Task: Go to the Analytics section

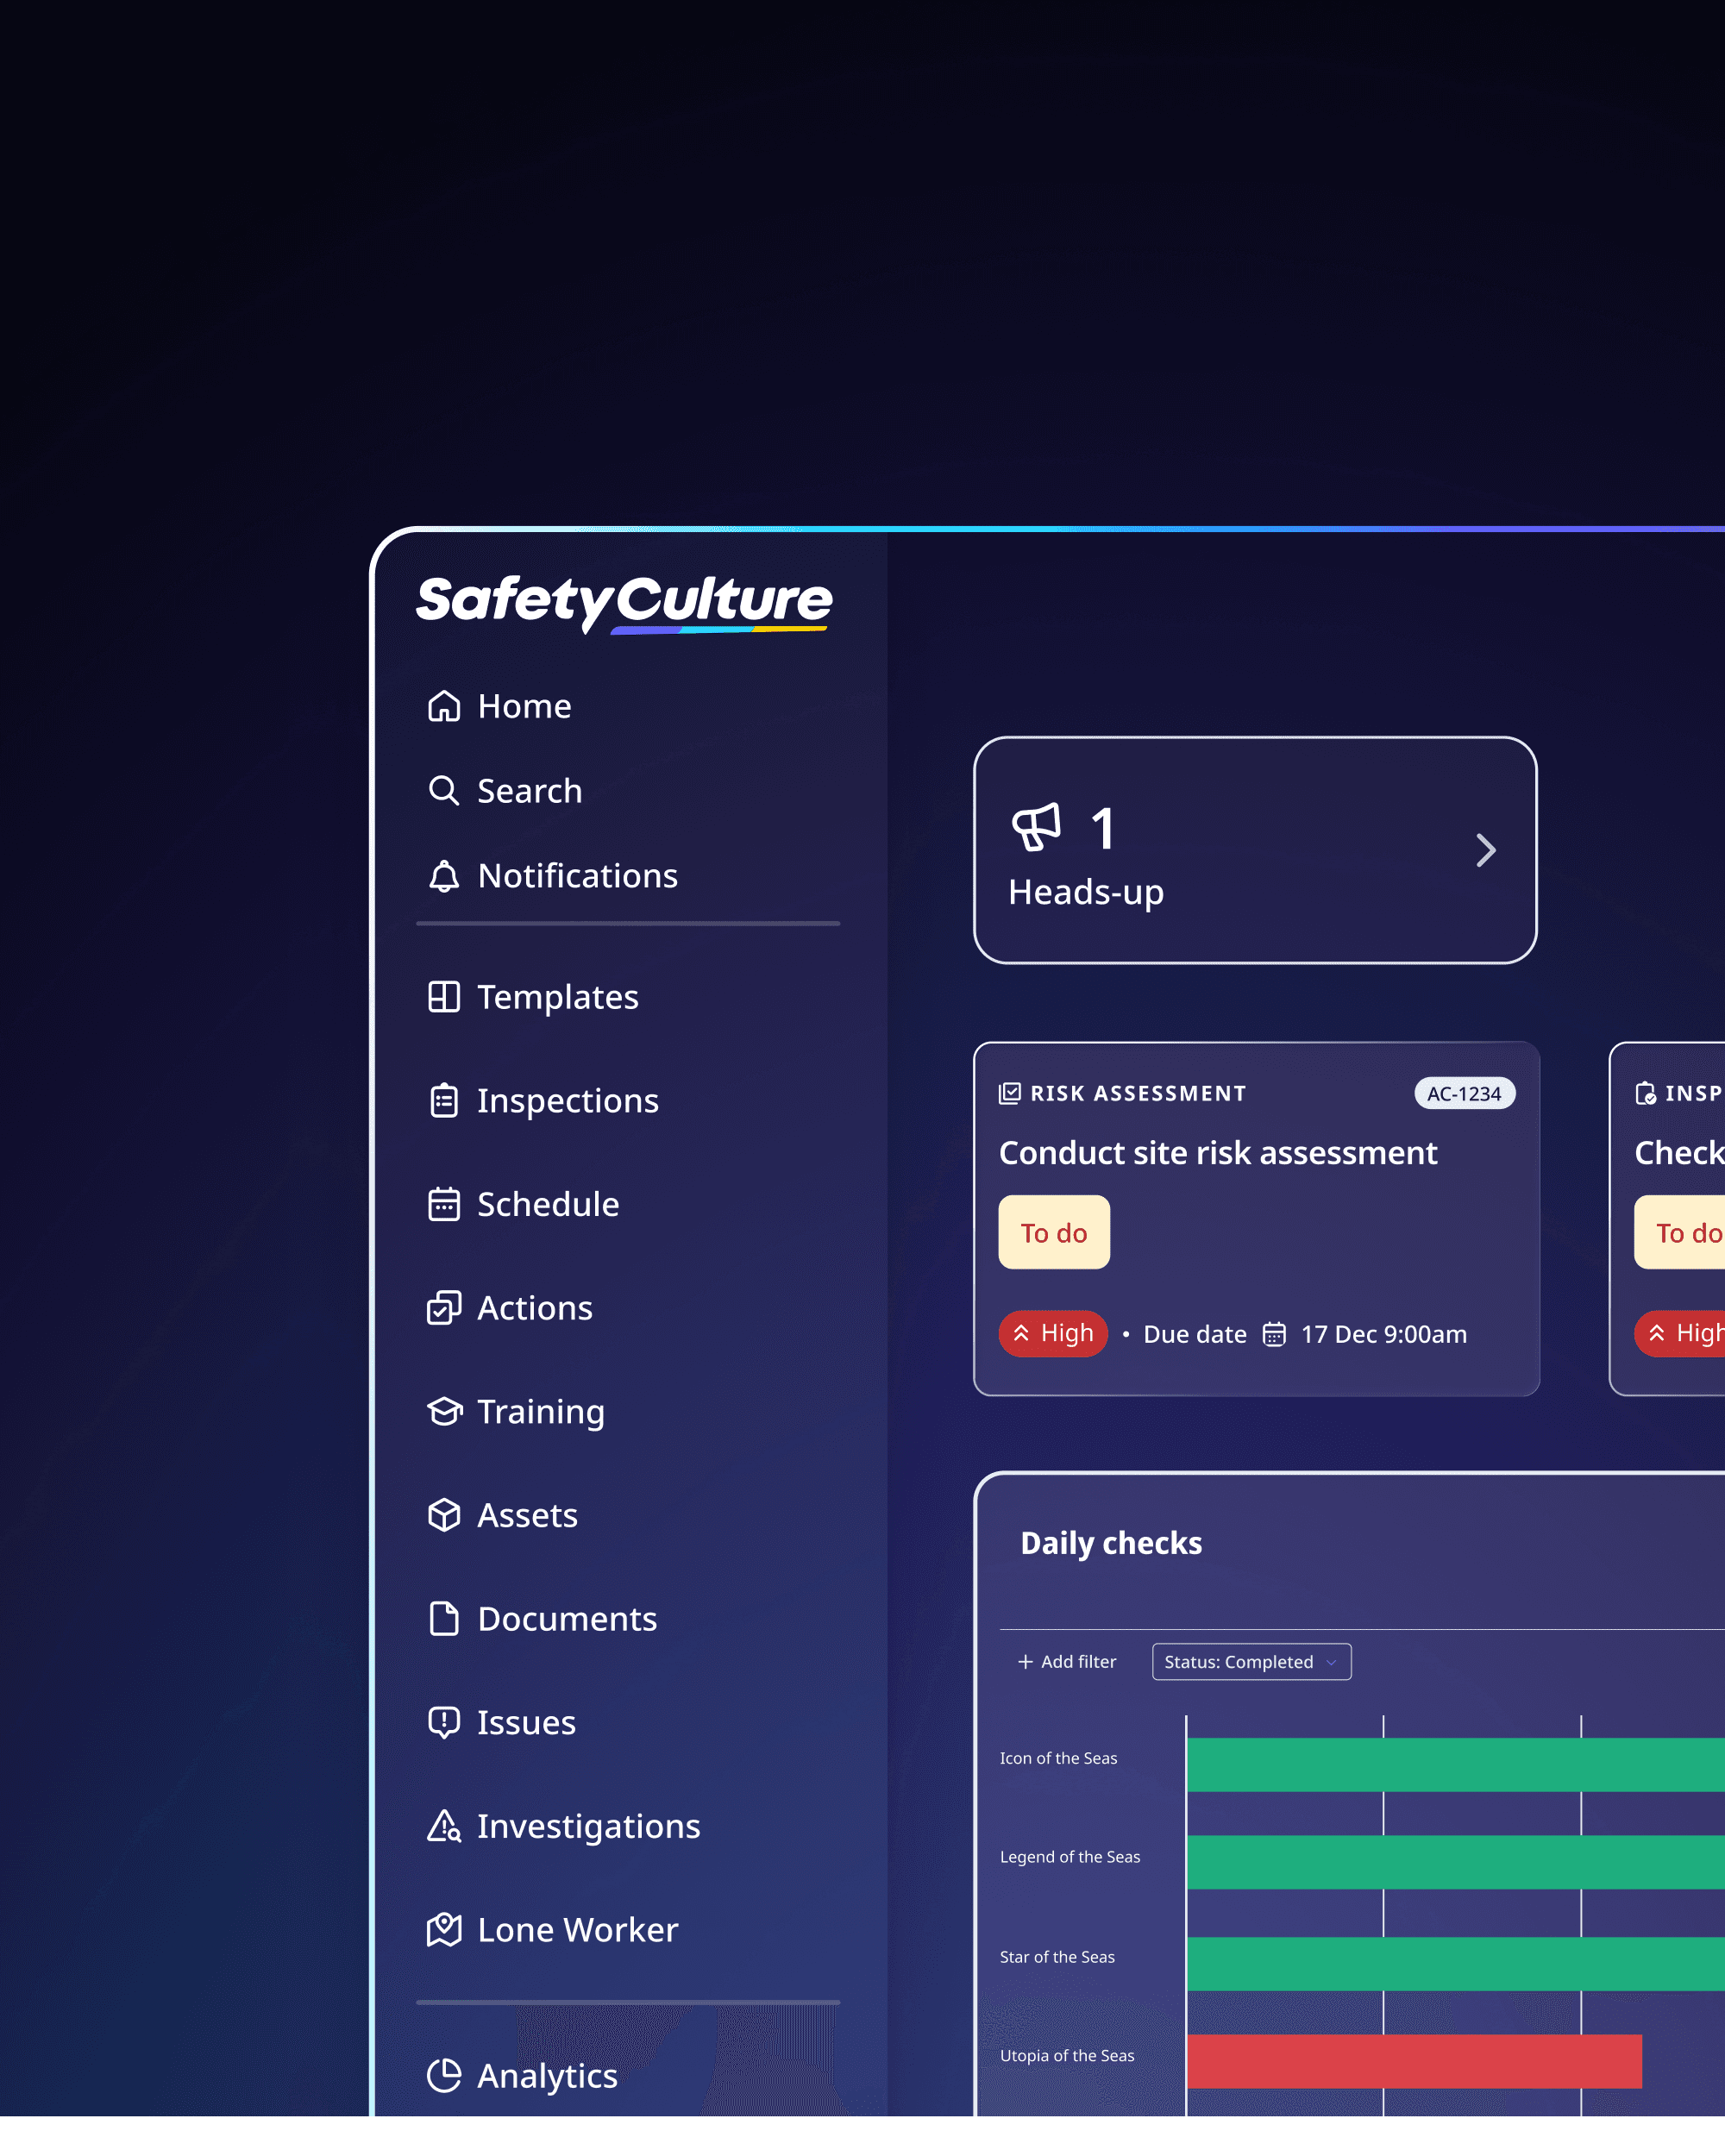Action: [546, 2075]
